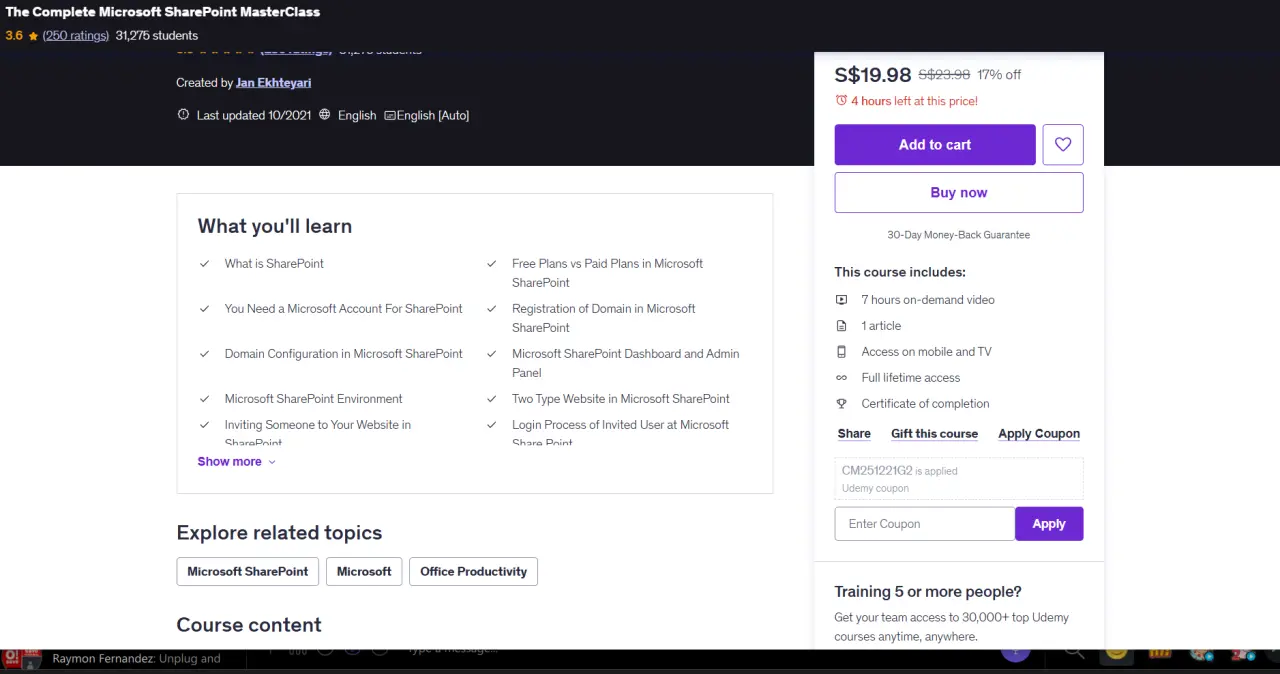Click Last updated 10/2021 text

(x=254, y=116)
